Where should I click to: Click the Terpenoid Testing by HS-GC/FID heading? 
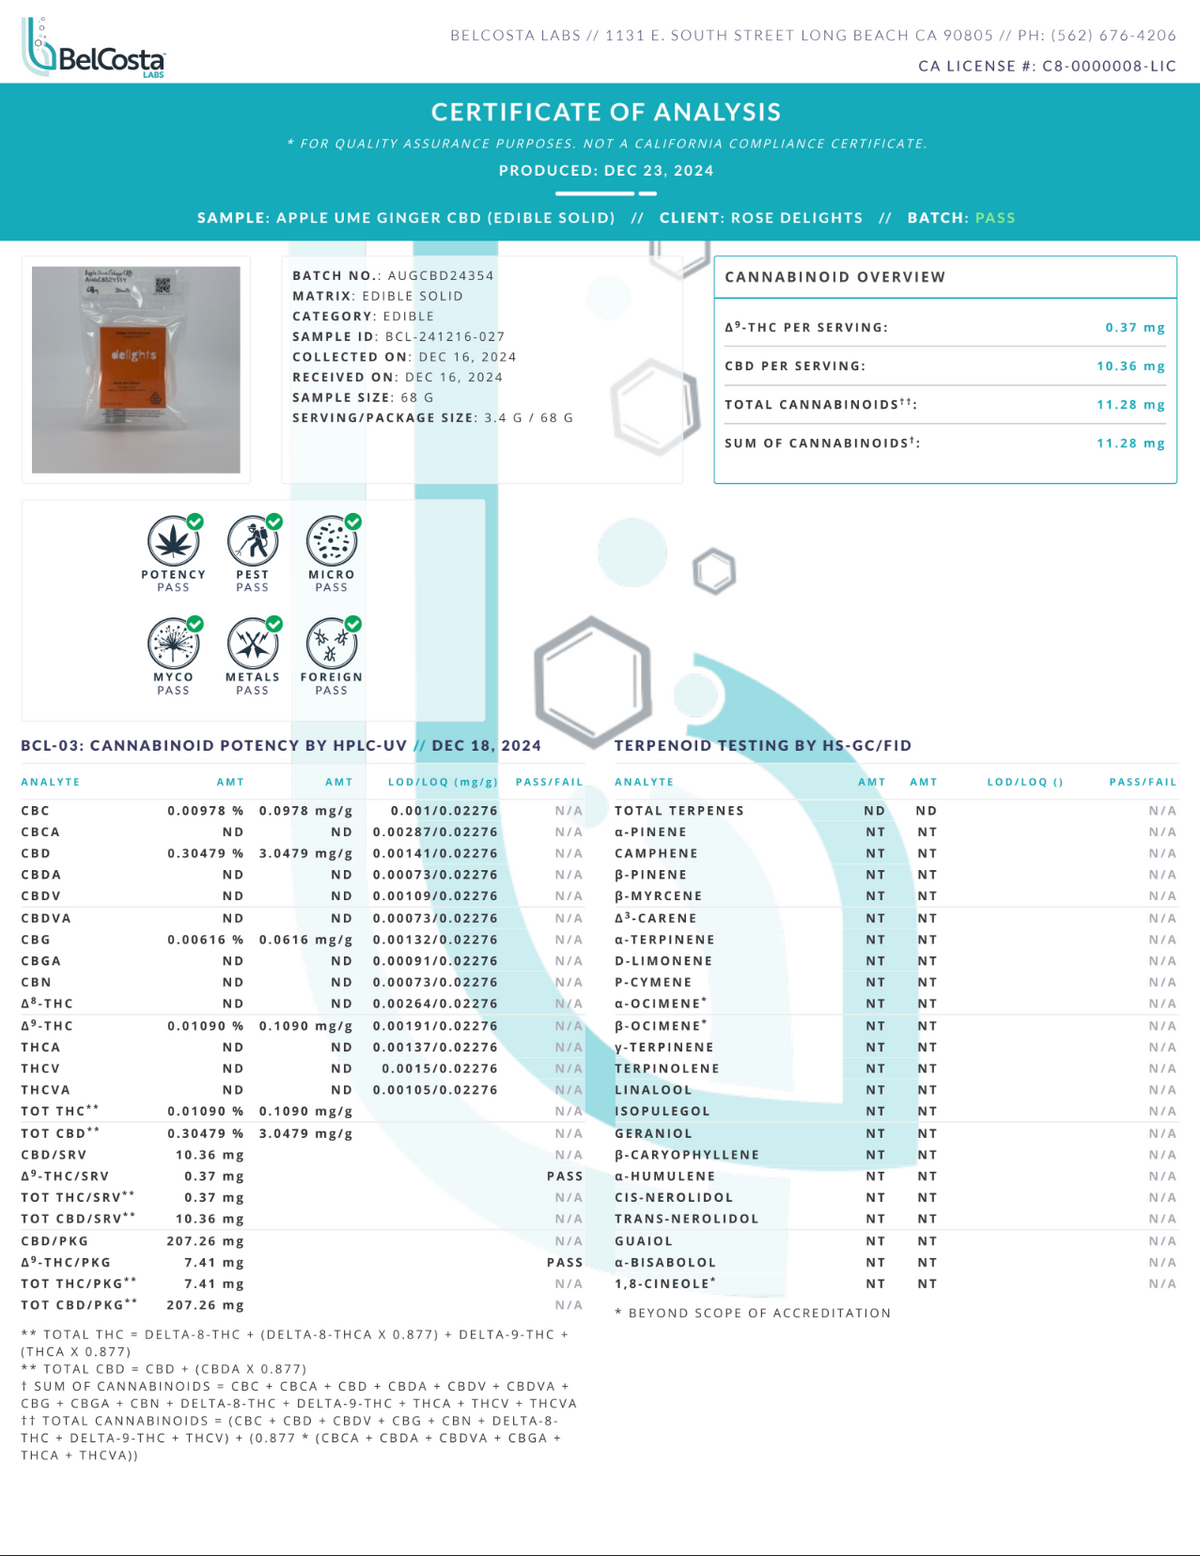pyautogui.click(x=763, y=746)
